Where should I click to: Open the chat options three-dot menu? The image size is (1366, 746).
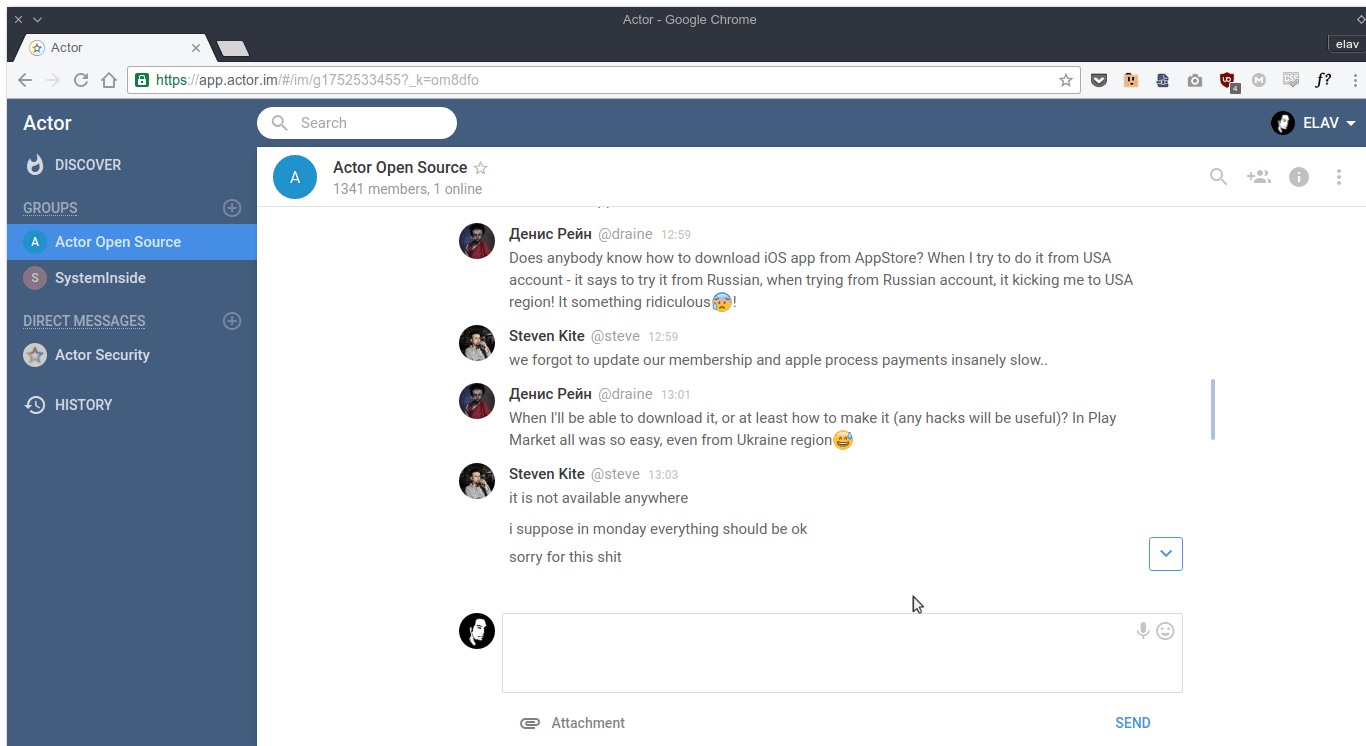point(1339,176)
